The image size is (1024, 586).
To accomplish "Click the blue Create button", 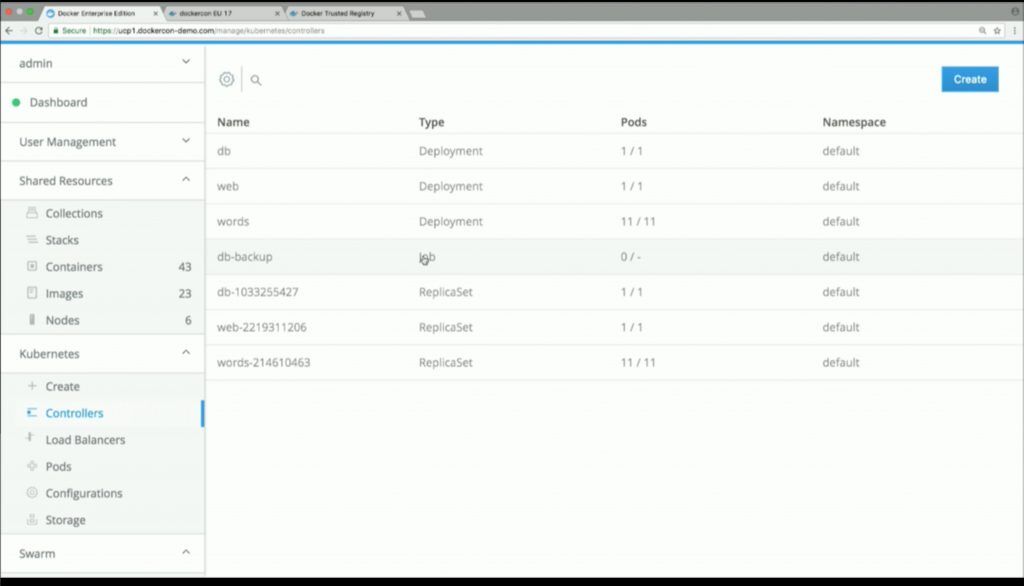I will point(970,79).
